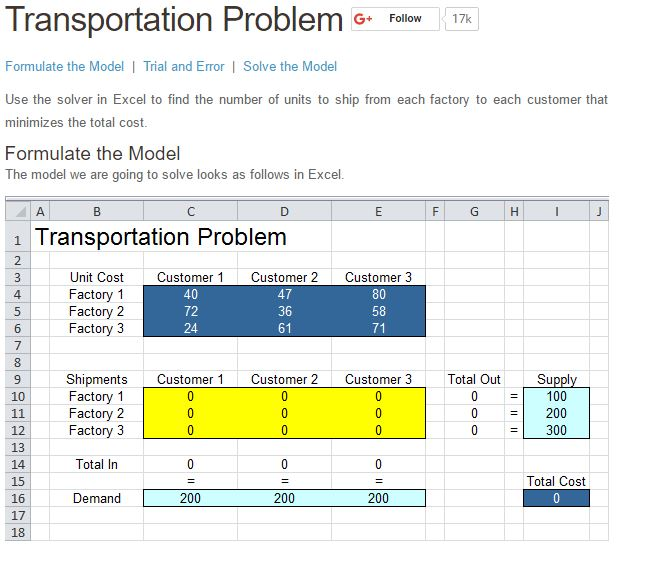This screenshot has height=578, width=645.
Task: Click the 17k follower count bubble
Action: click(x=461, y=19)
